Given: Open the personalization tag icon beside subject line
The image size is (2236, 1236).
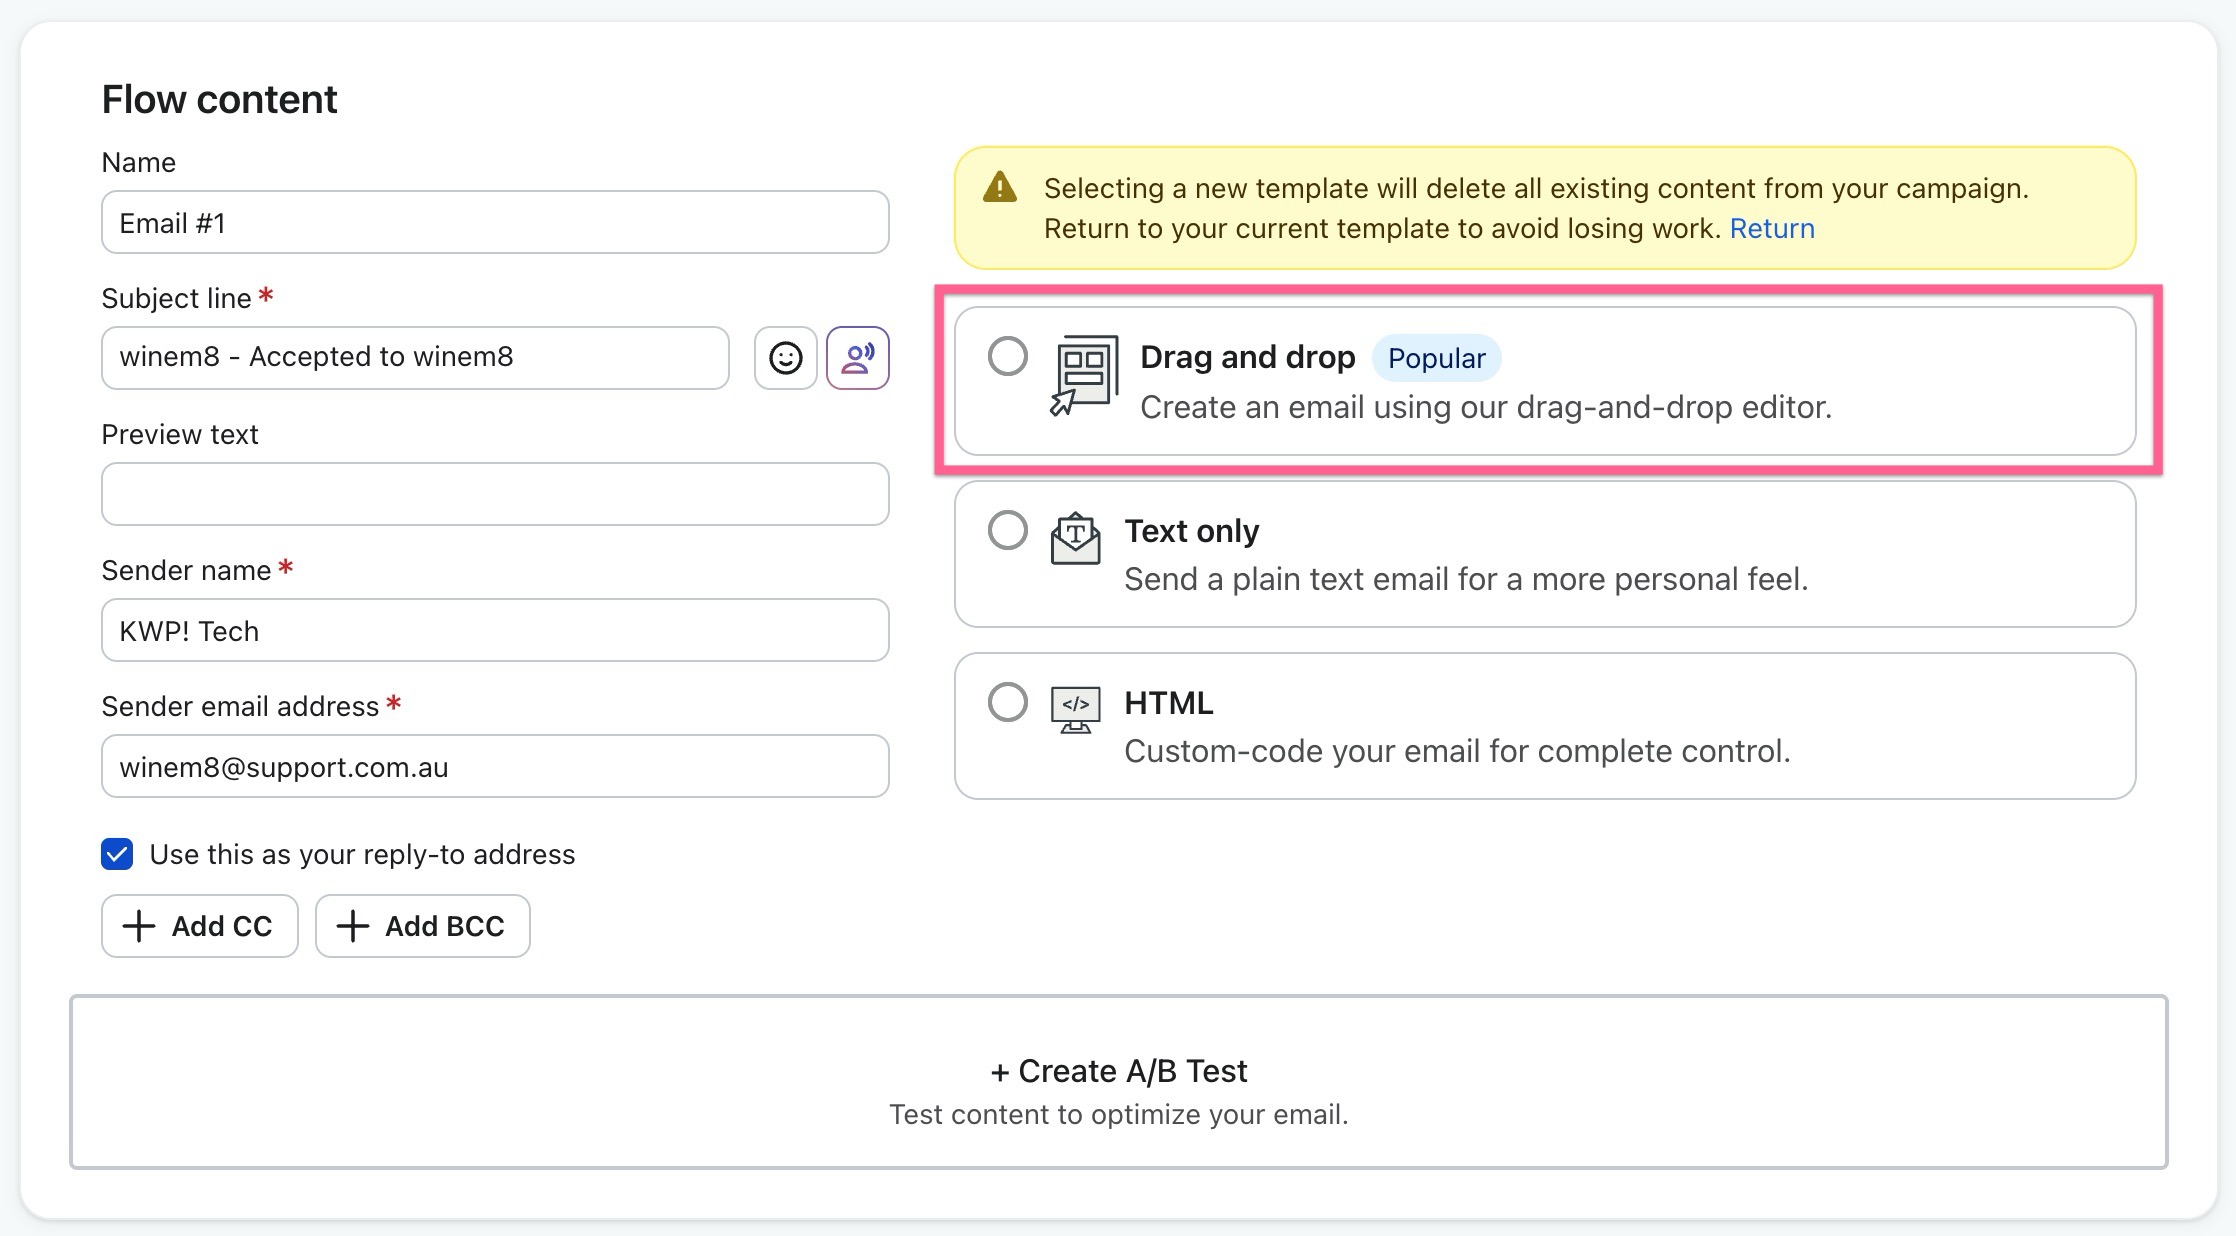Looking at the screenshot, I should click(858, 358).
